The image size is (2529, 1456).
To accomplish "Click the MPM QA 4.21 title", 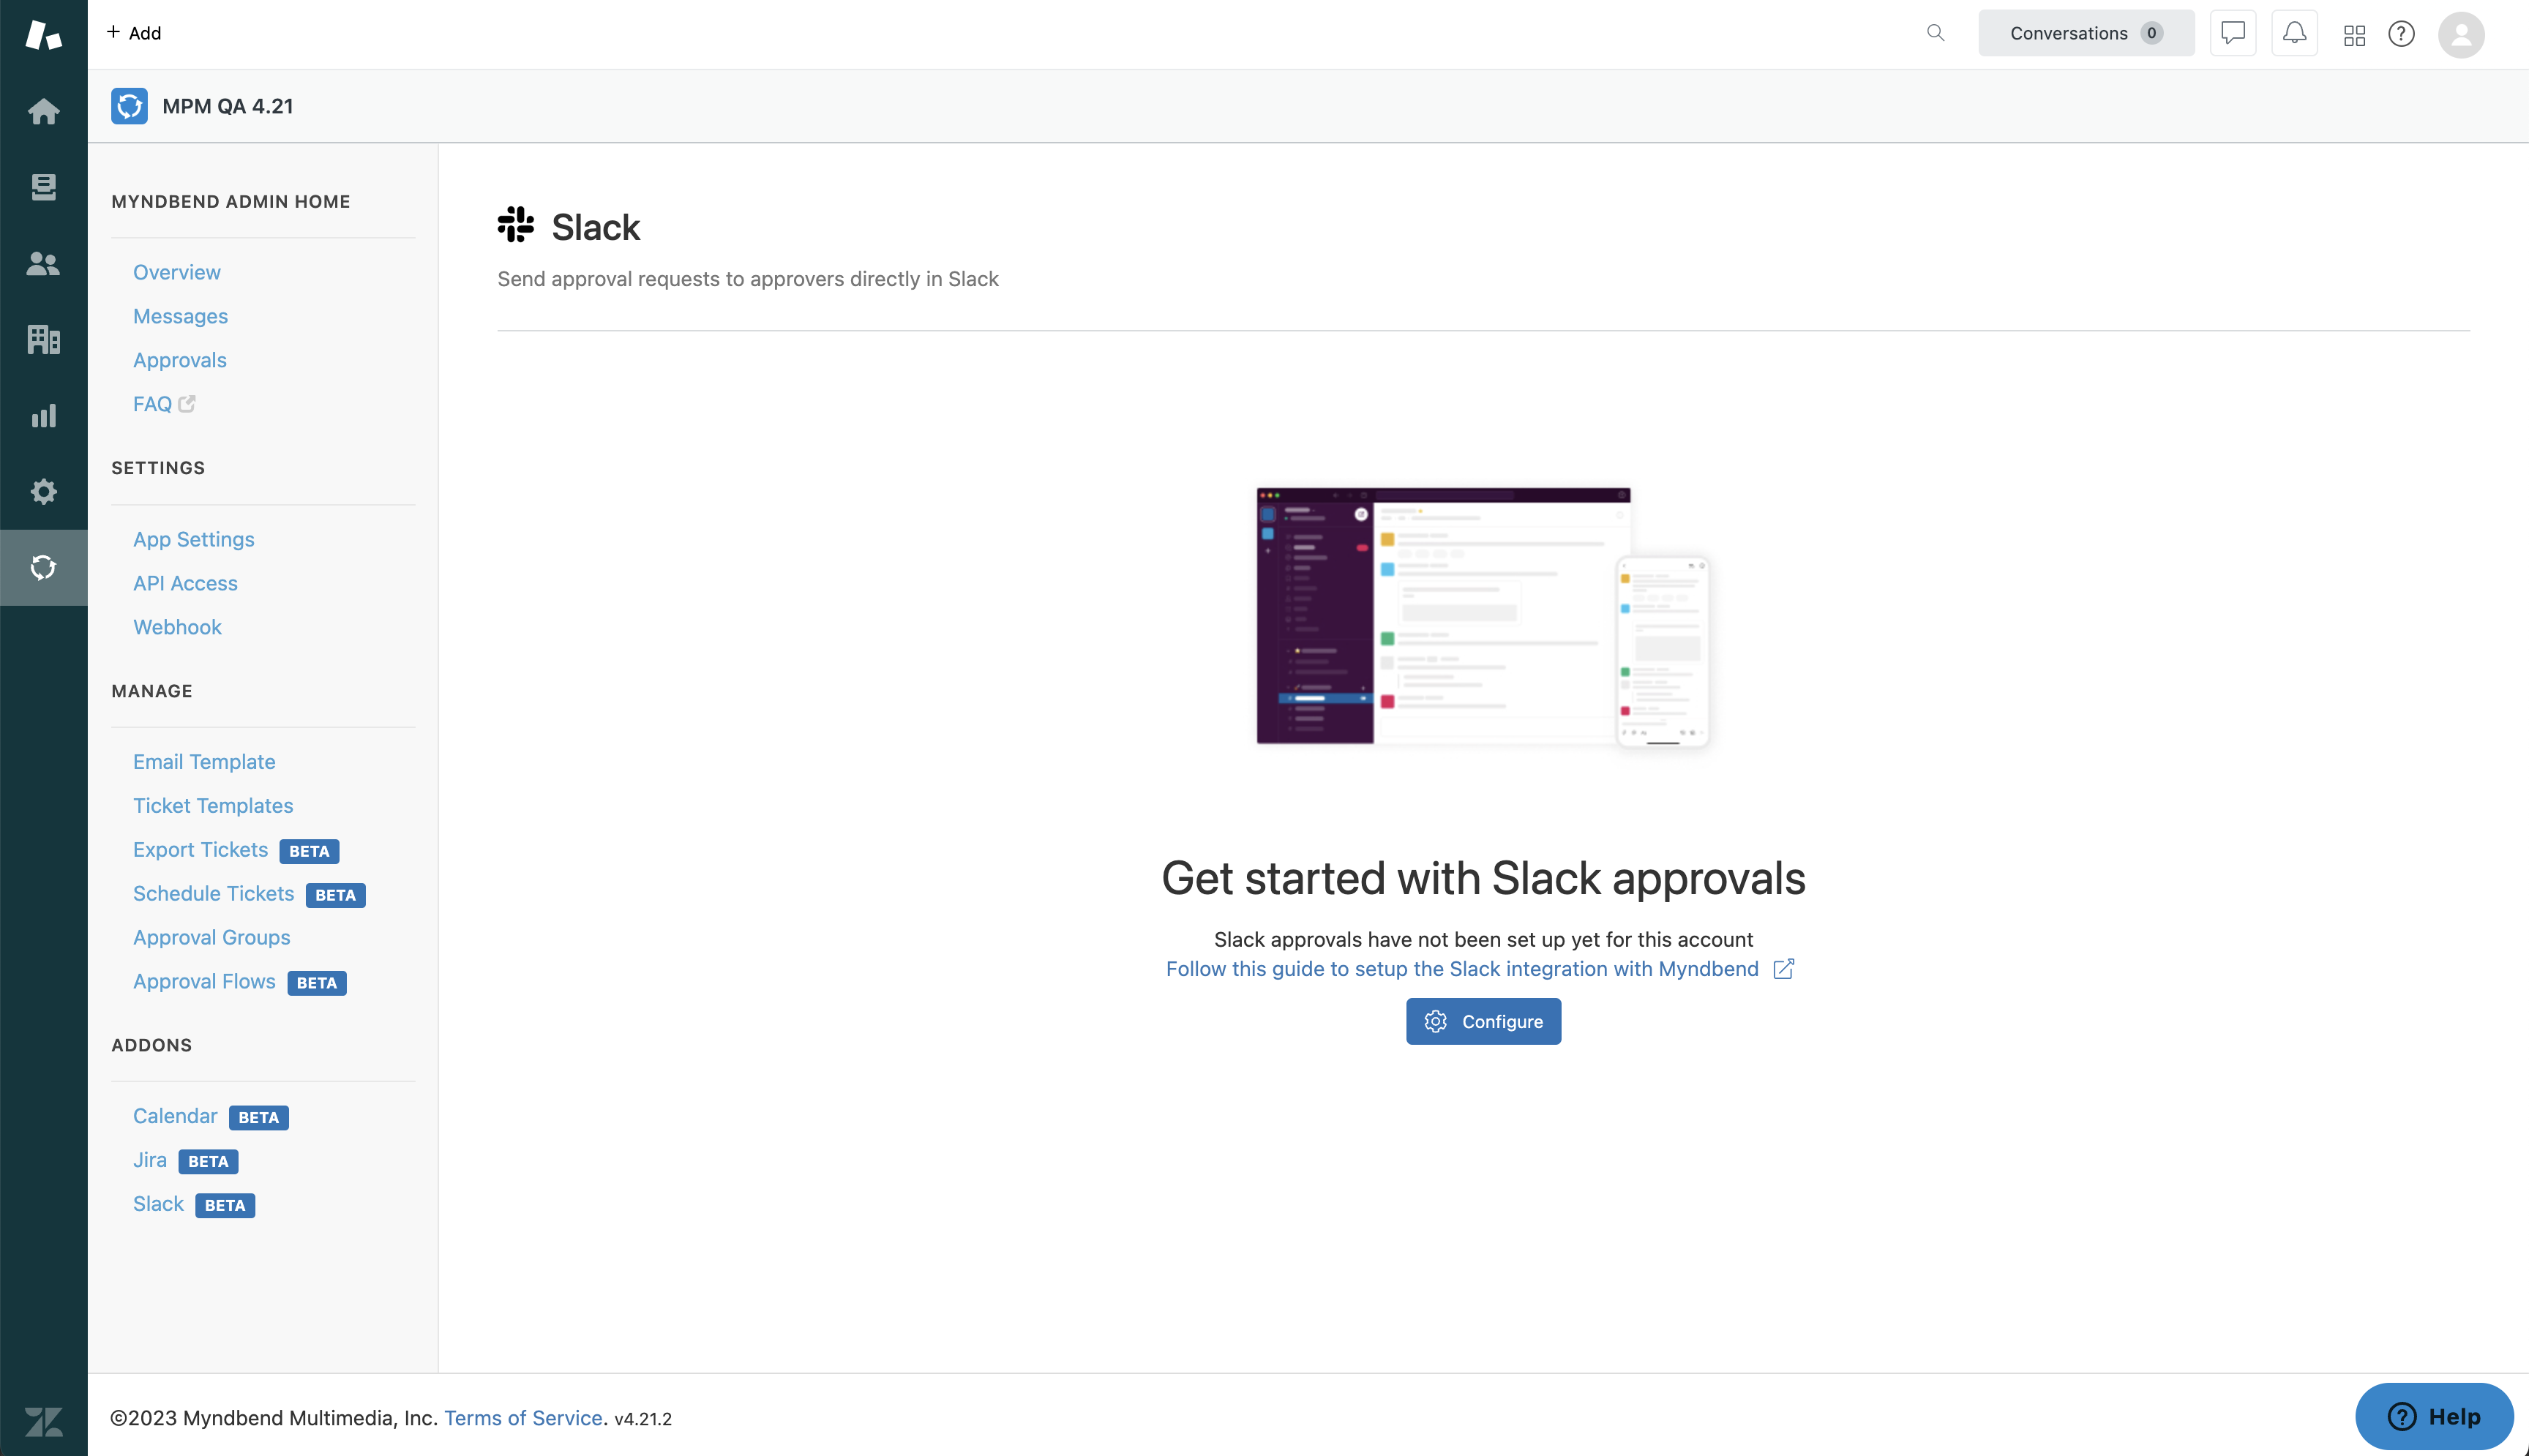I will coord(228,106).
